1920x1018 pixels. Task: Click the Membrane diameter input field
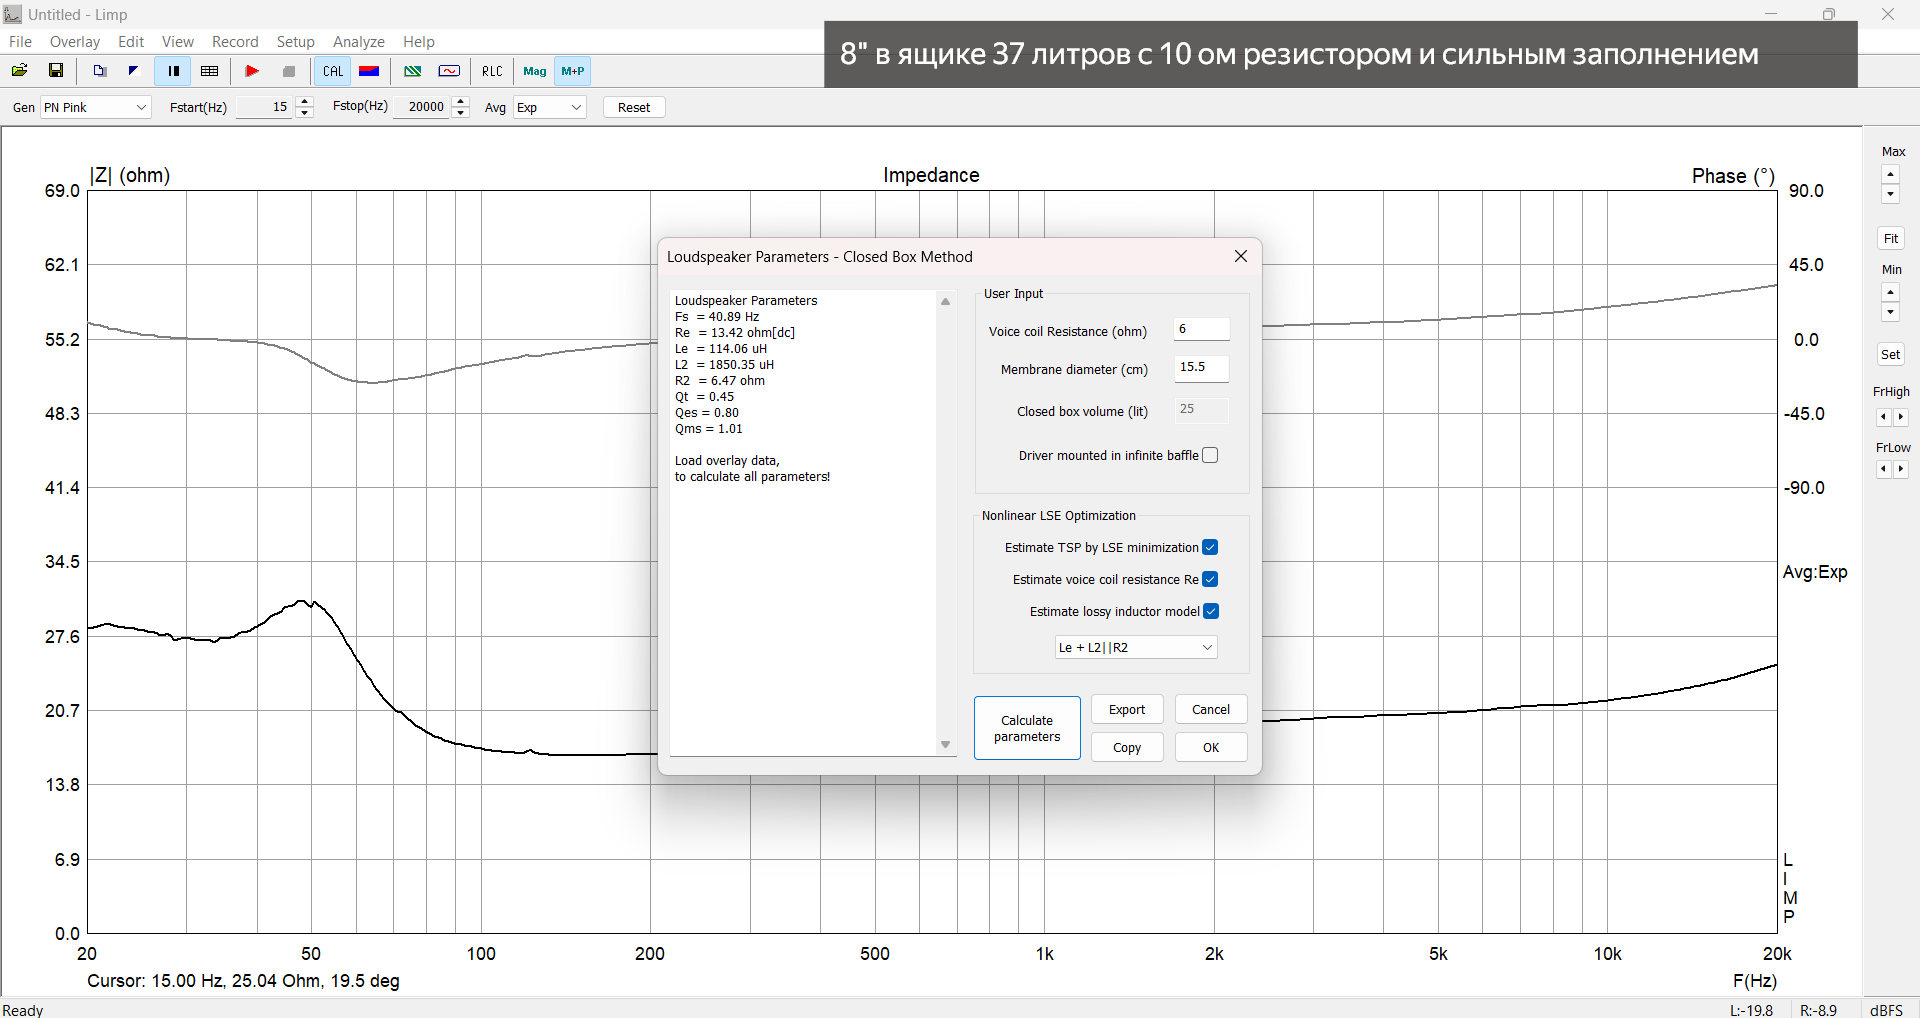tap(1201, 367)
